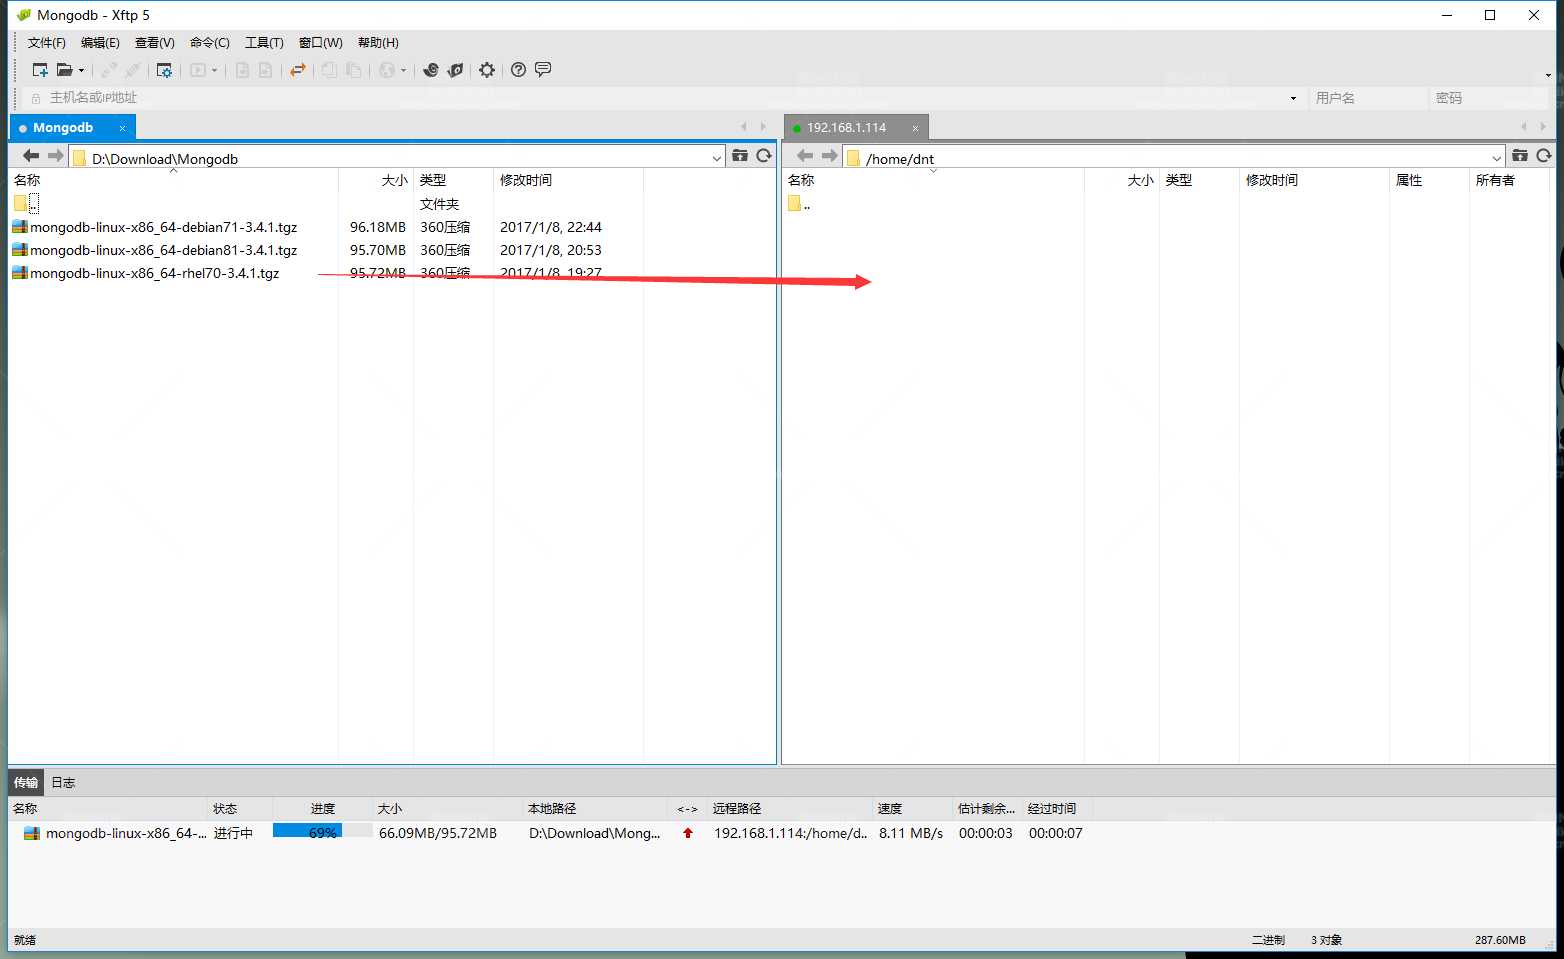Select mongodb-linux-x86_64-debian81-3.4.1.tgz file
Image resolution: width=1564 pixels, height=959 pixels.
(163, 250)
